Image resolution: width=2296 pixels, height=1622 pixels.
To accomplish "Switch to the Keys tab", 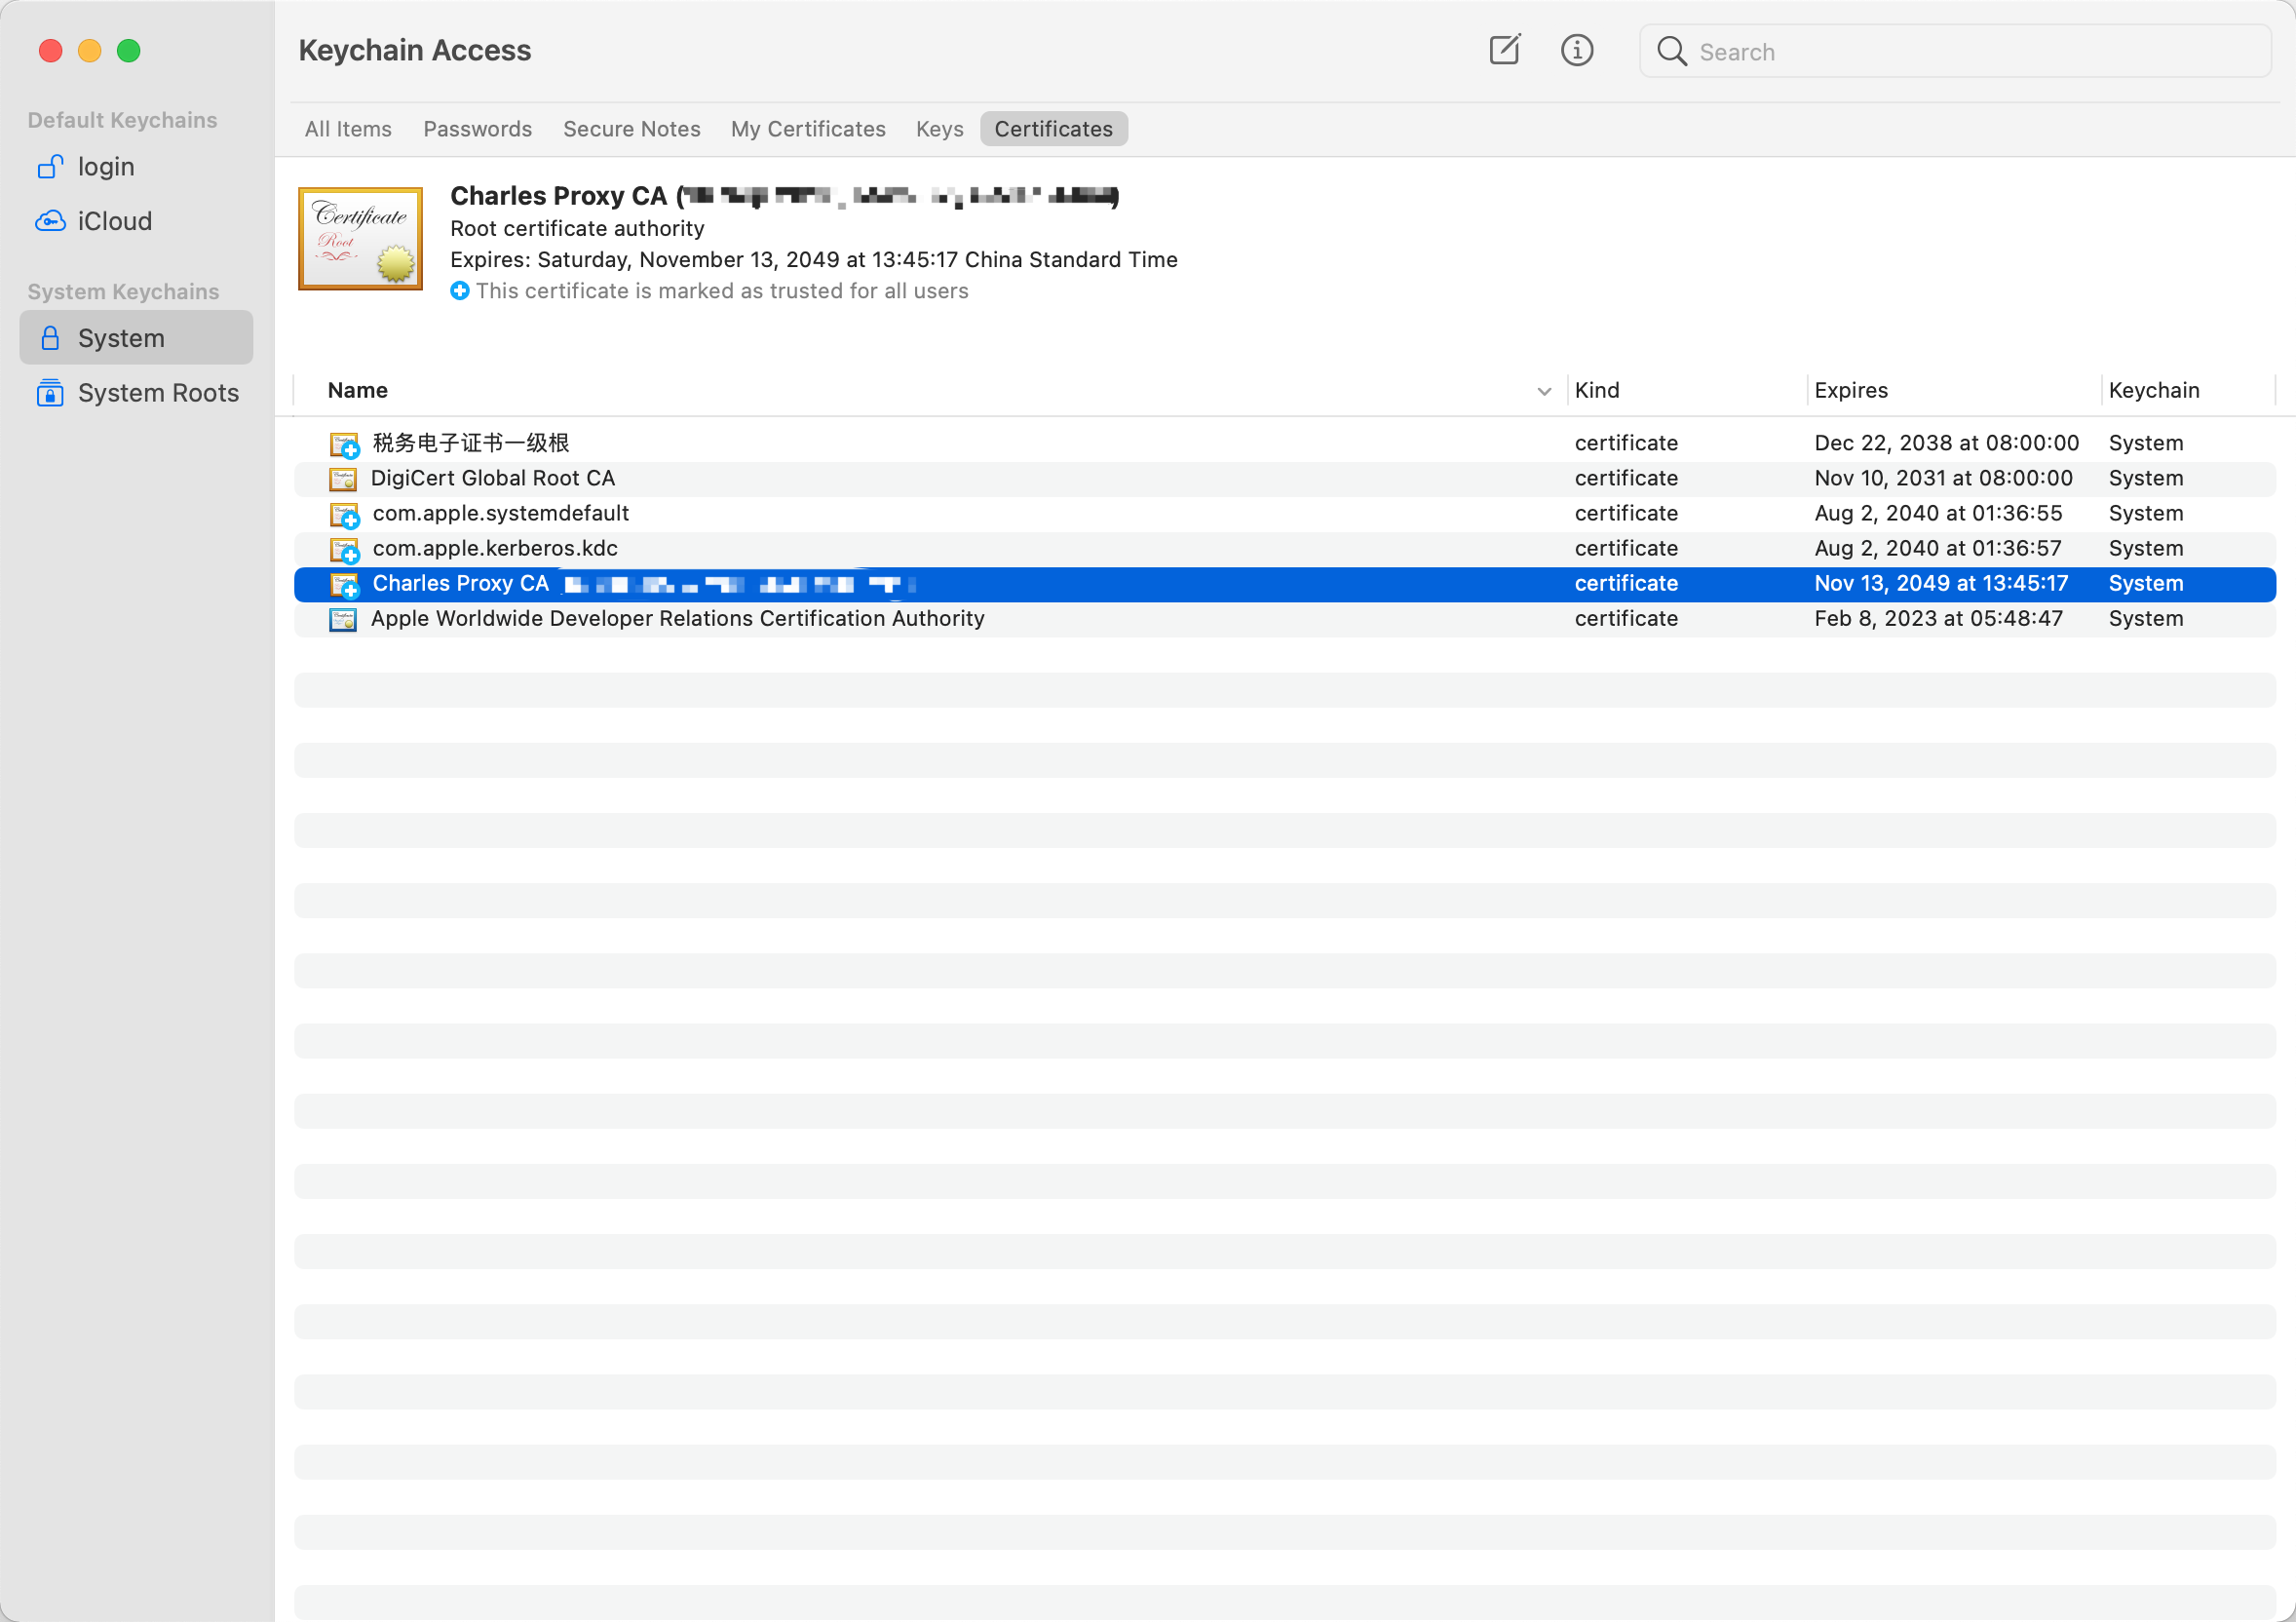I will click(939, 129).
